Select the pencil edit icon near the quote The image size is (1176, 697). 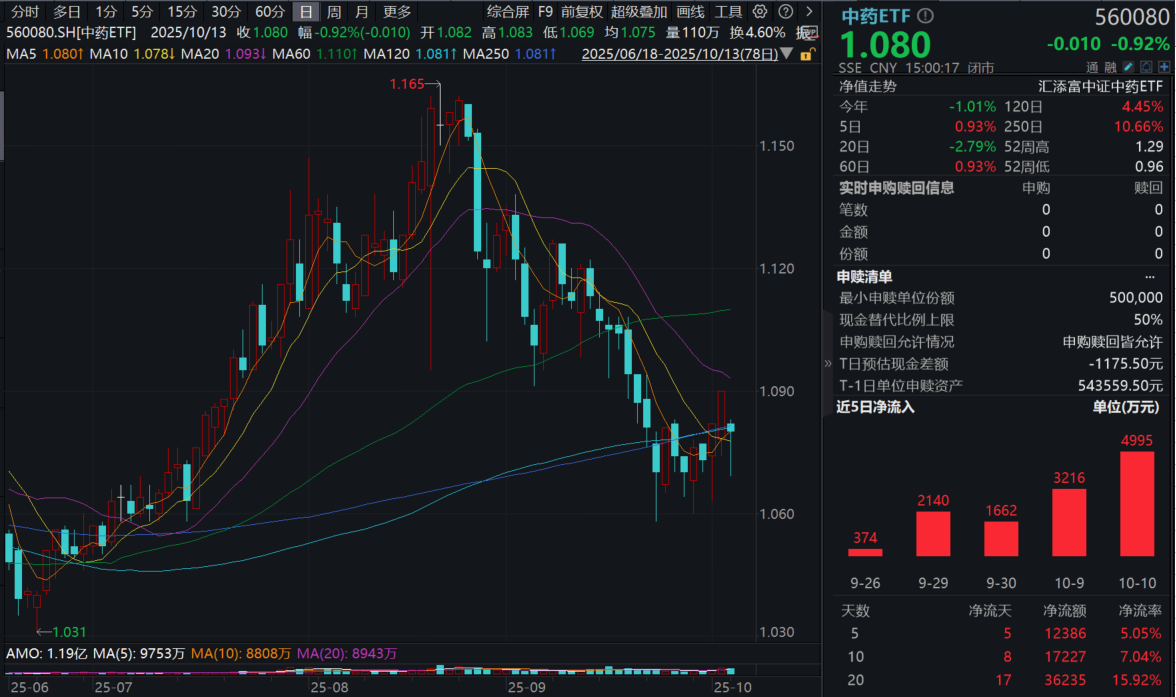click(x=1127, y=67)
